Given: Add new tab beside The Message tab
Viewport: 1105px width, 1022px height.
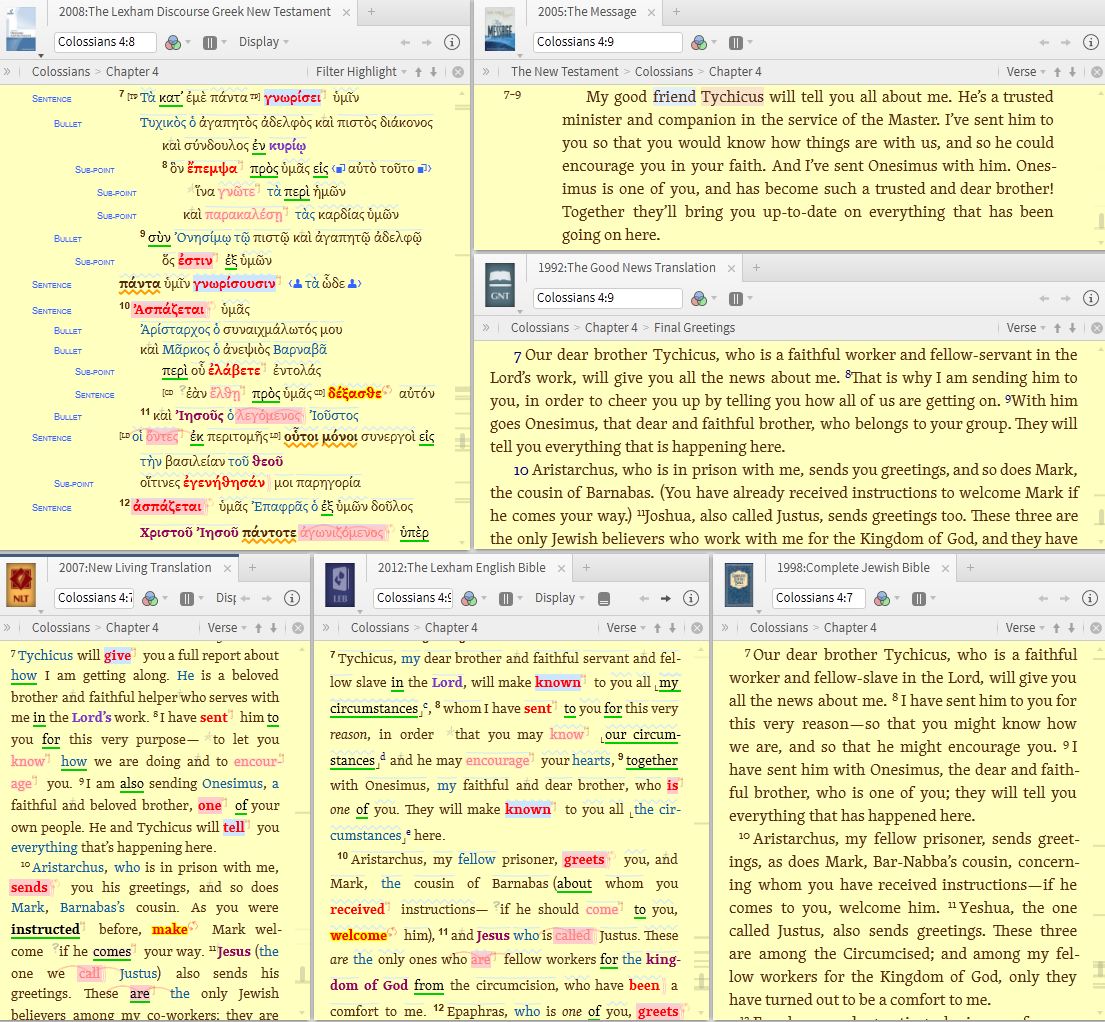Looking at the screenshot, I should (676, 12).
